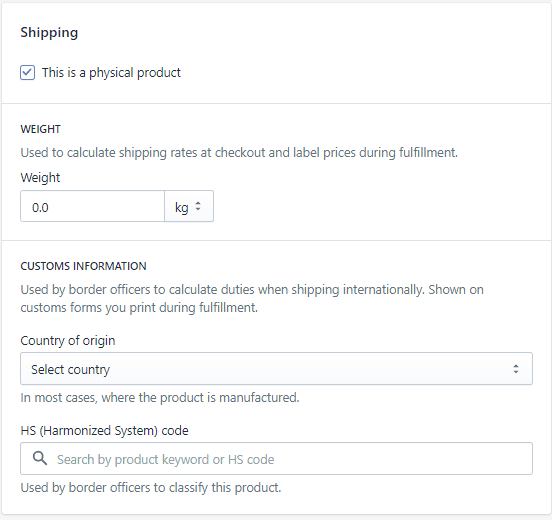Click the up-down arrows beside kg
This screenshot has height=520, width=552.
(x=198, y=206)
